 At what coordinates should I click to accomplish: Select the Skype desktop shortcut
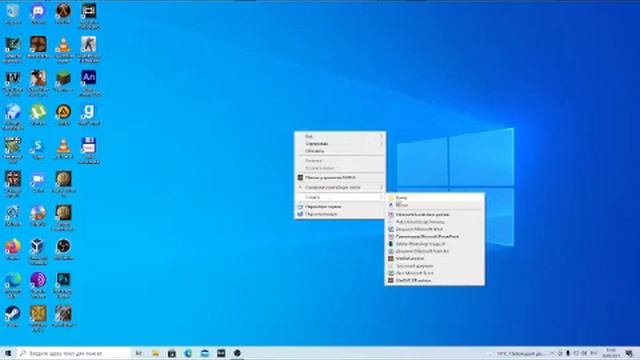[38, 148]
